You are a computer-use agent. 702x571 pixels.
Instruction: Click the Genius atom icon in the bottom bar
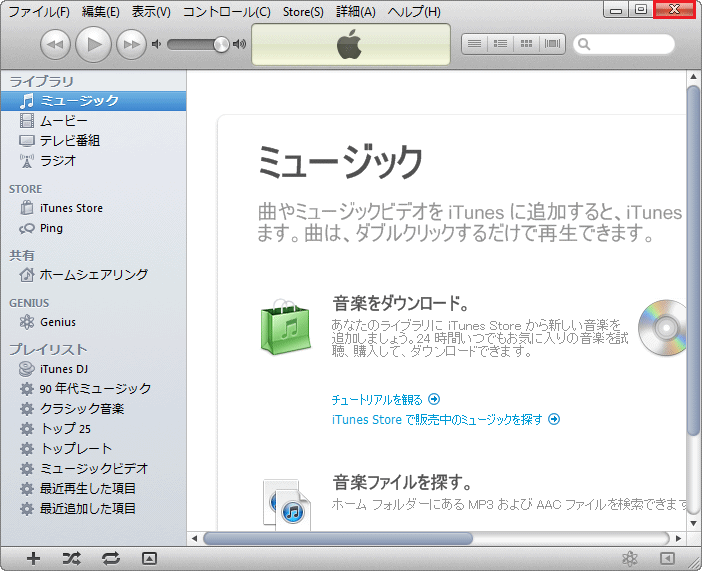pyautogui.click(x=629, y=558)
